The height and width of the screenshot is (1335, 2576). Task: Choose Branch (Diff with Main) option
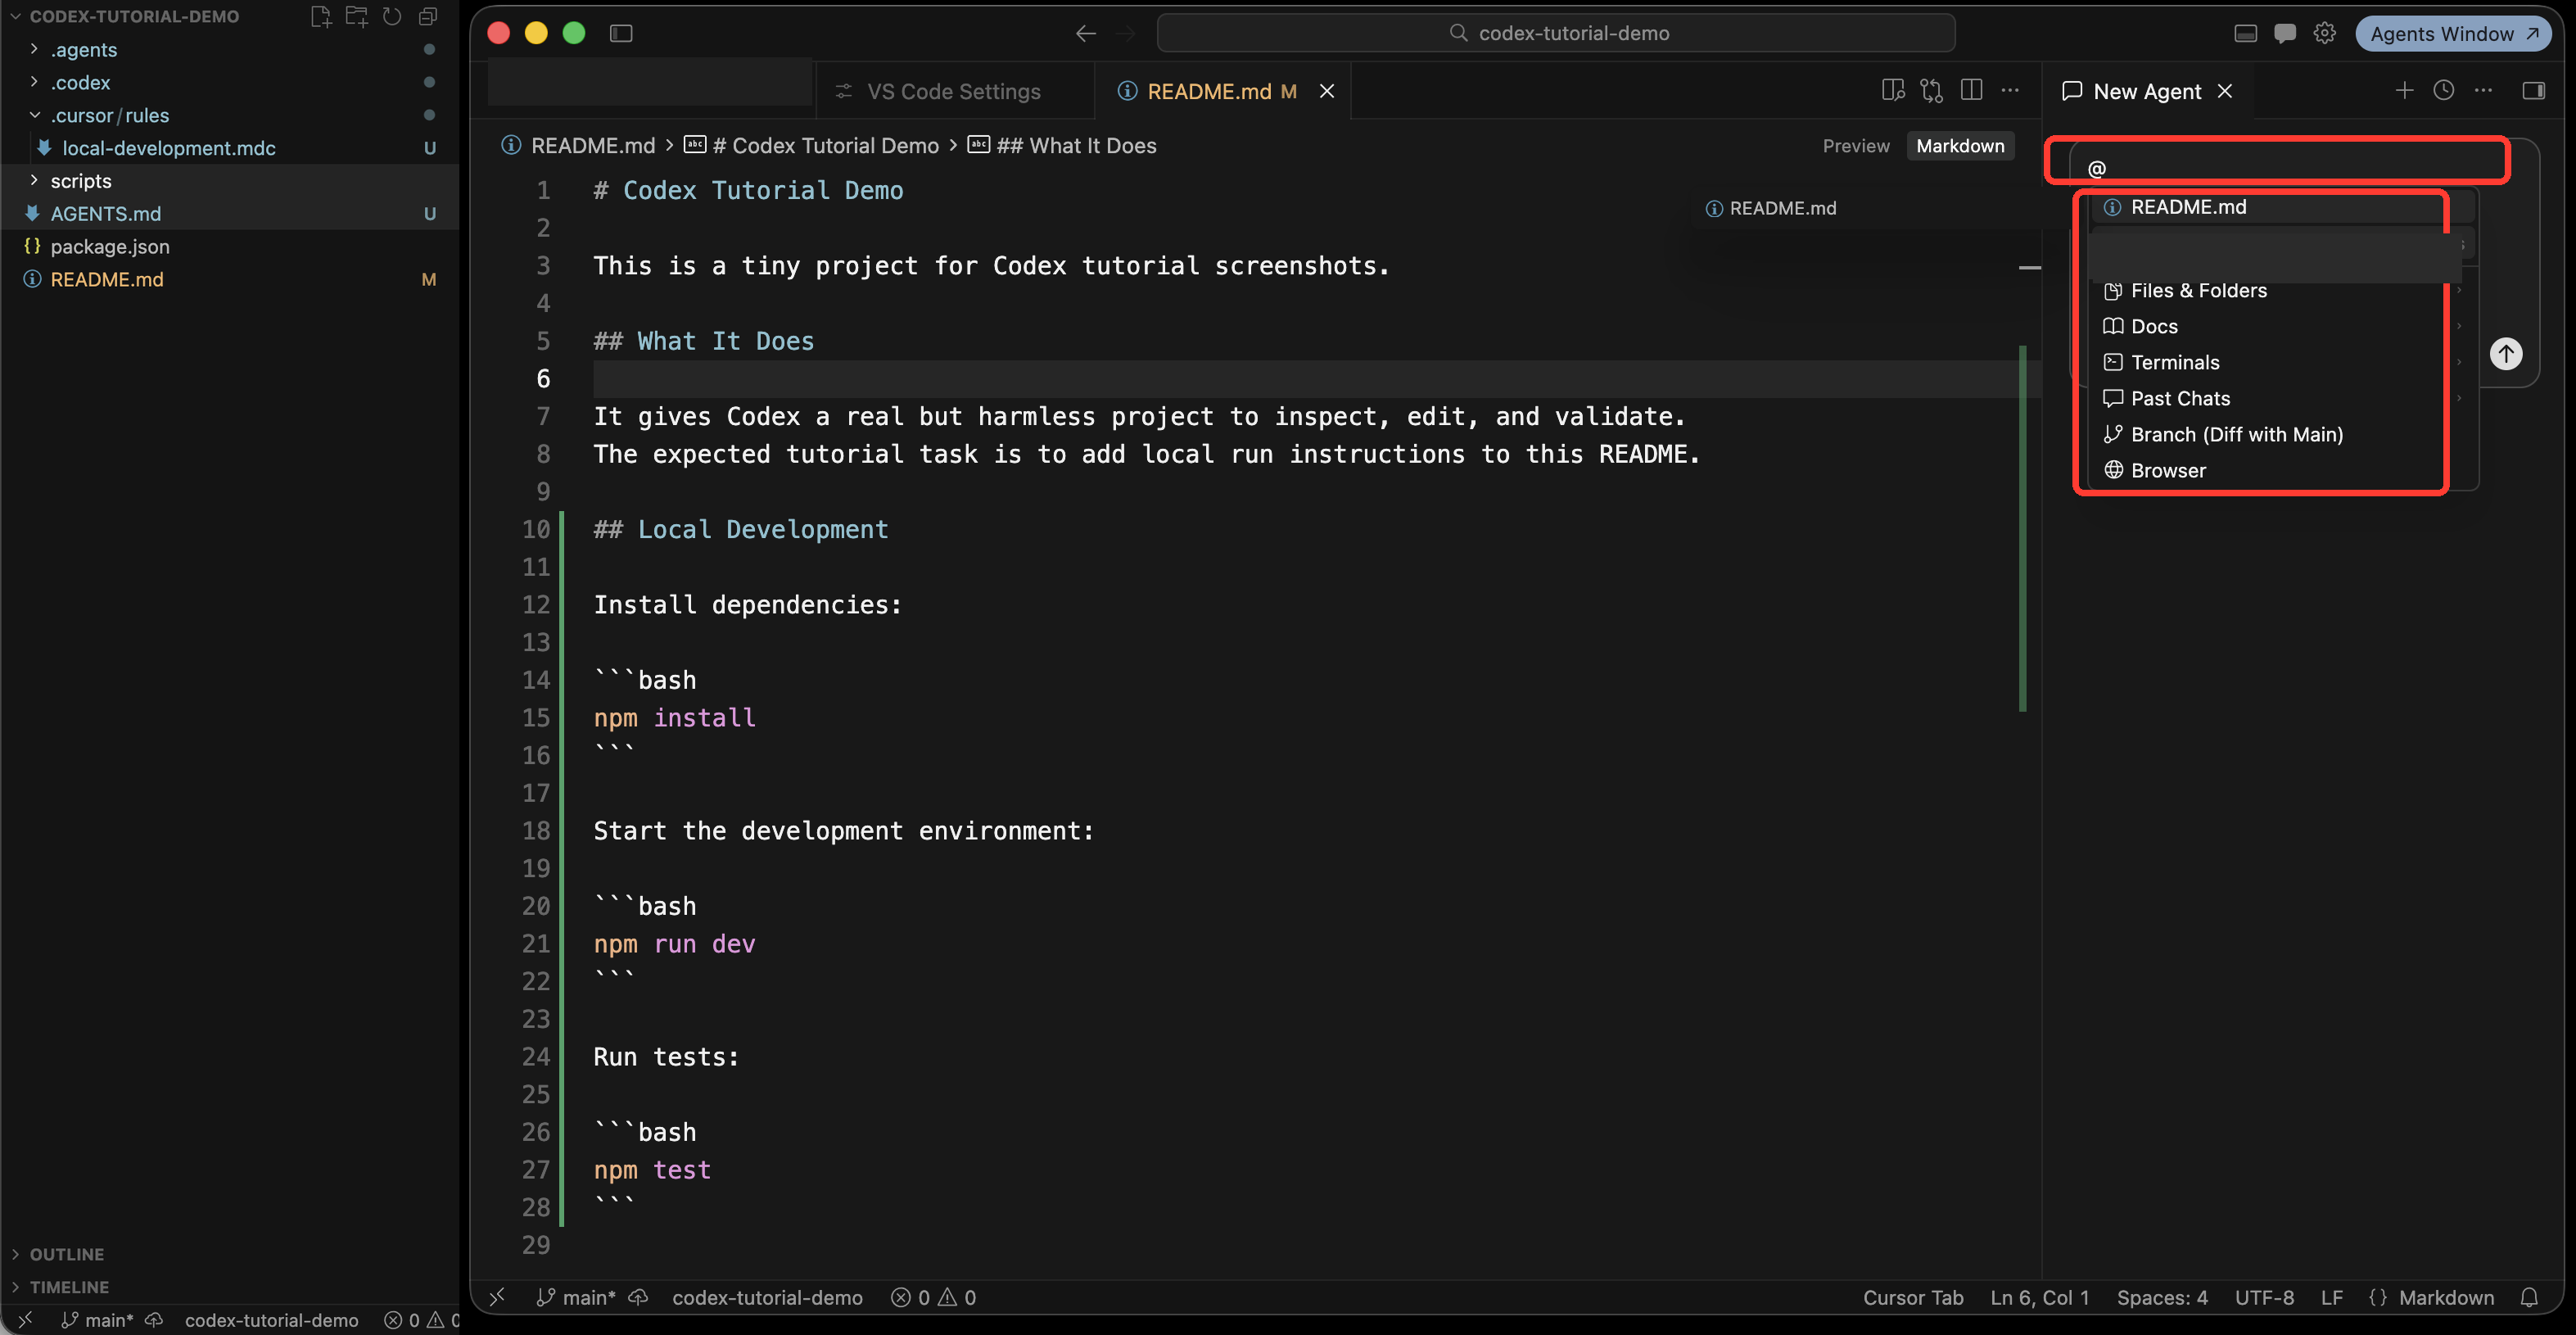(2282, 434)
